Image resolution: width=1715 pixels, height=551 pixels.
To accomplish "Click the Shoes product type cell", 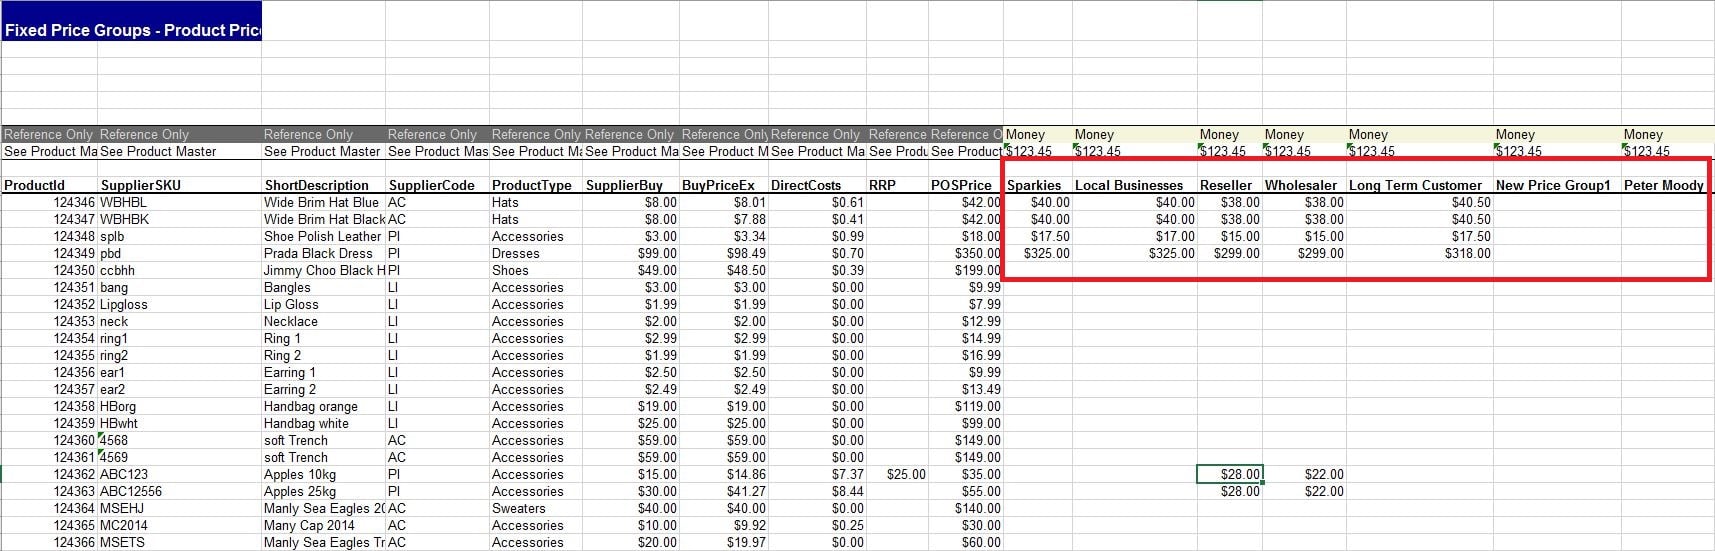I will click(536, 270).
